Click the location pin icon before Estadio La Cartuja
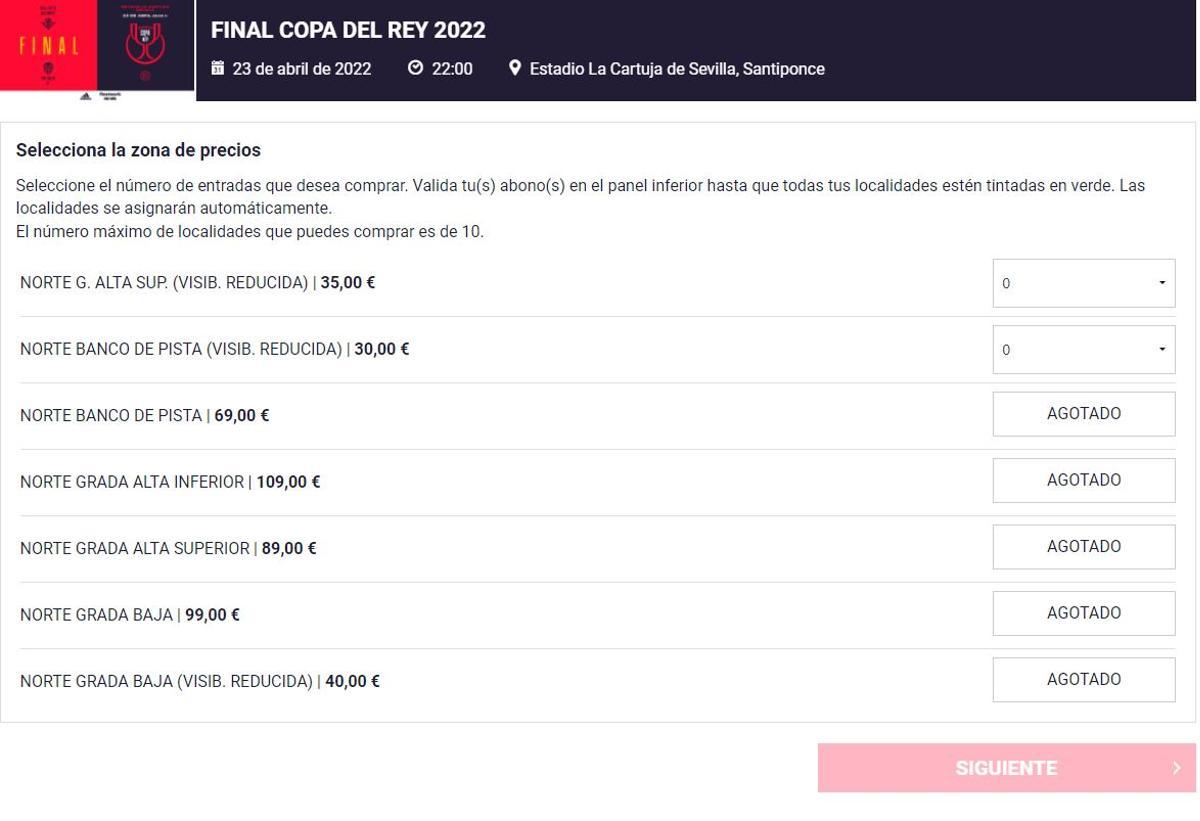Viewport: 1200px width, 821px height. [515, 68]
